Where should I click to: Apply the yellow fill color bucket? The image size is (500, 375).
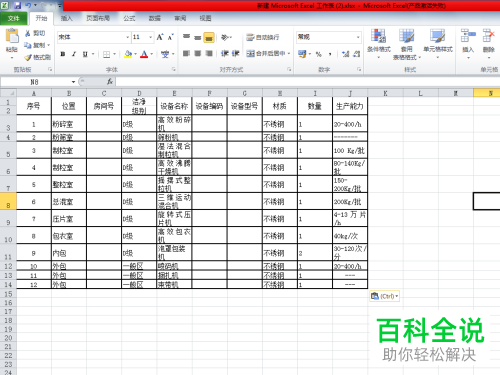[128, 54]
